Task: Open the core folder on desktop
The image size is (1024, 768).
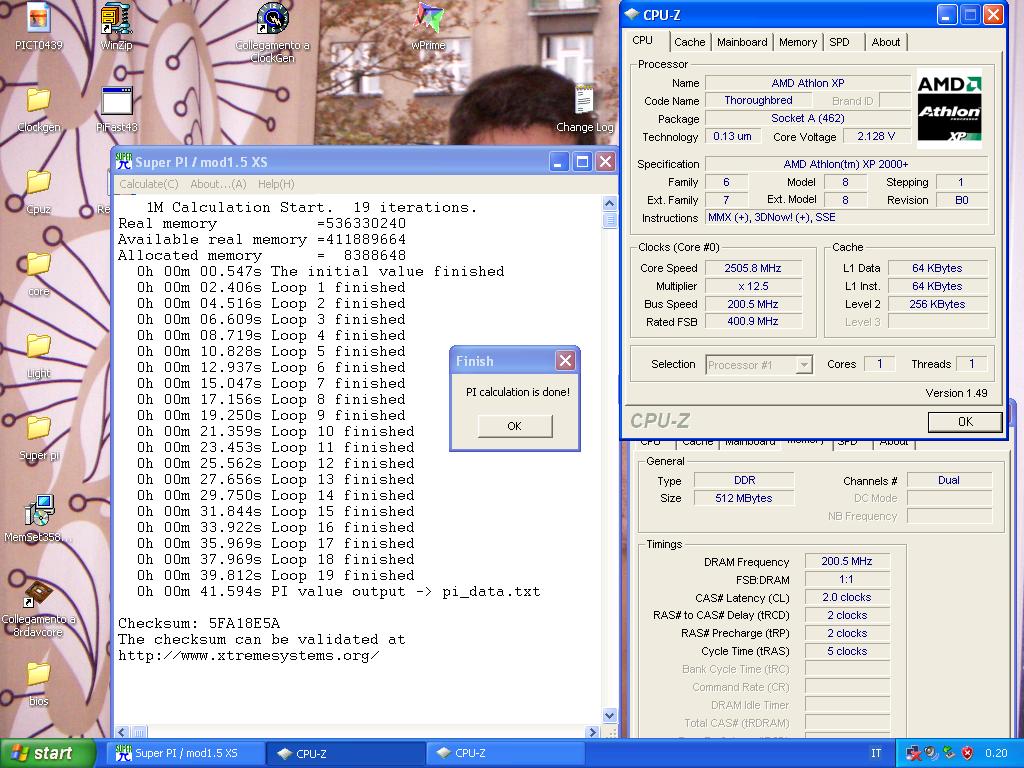Action: [x=39, y=273]
